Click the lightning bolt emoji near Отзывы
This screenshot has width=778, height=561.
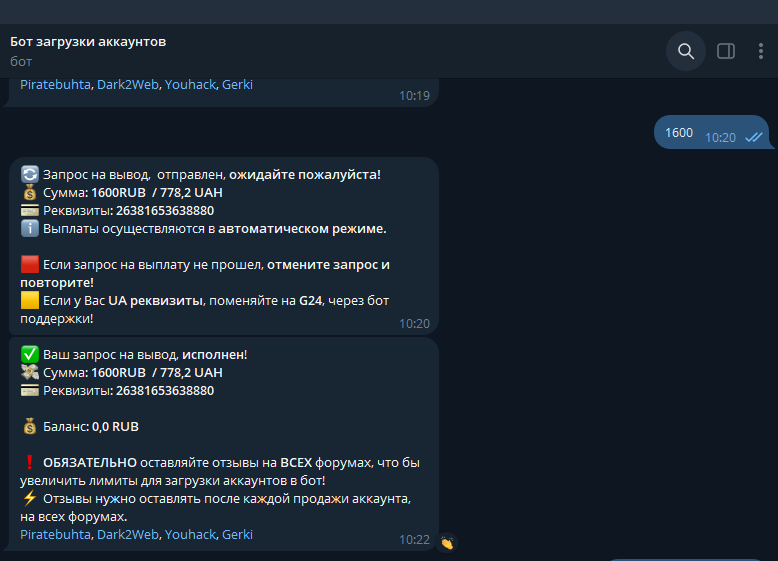pos(29,498)
